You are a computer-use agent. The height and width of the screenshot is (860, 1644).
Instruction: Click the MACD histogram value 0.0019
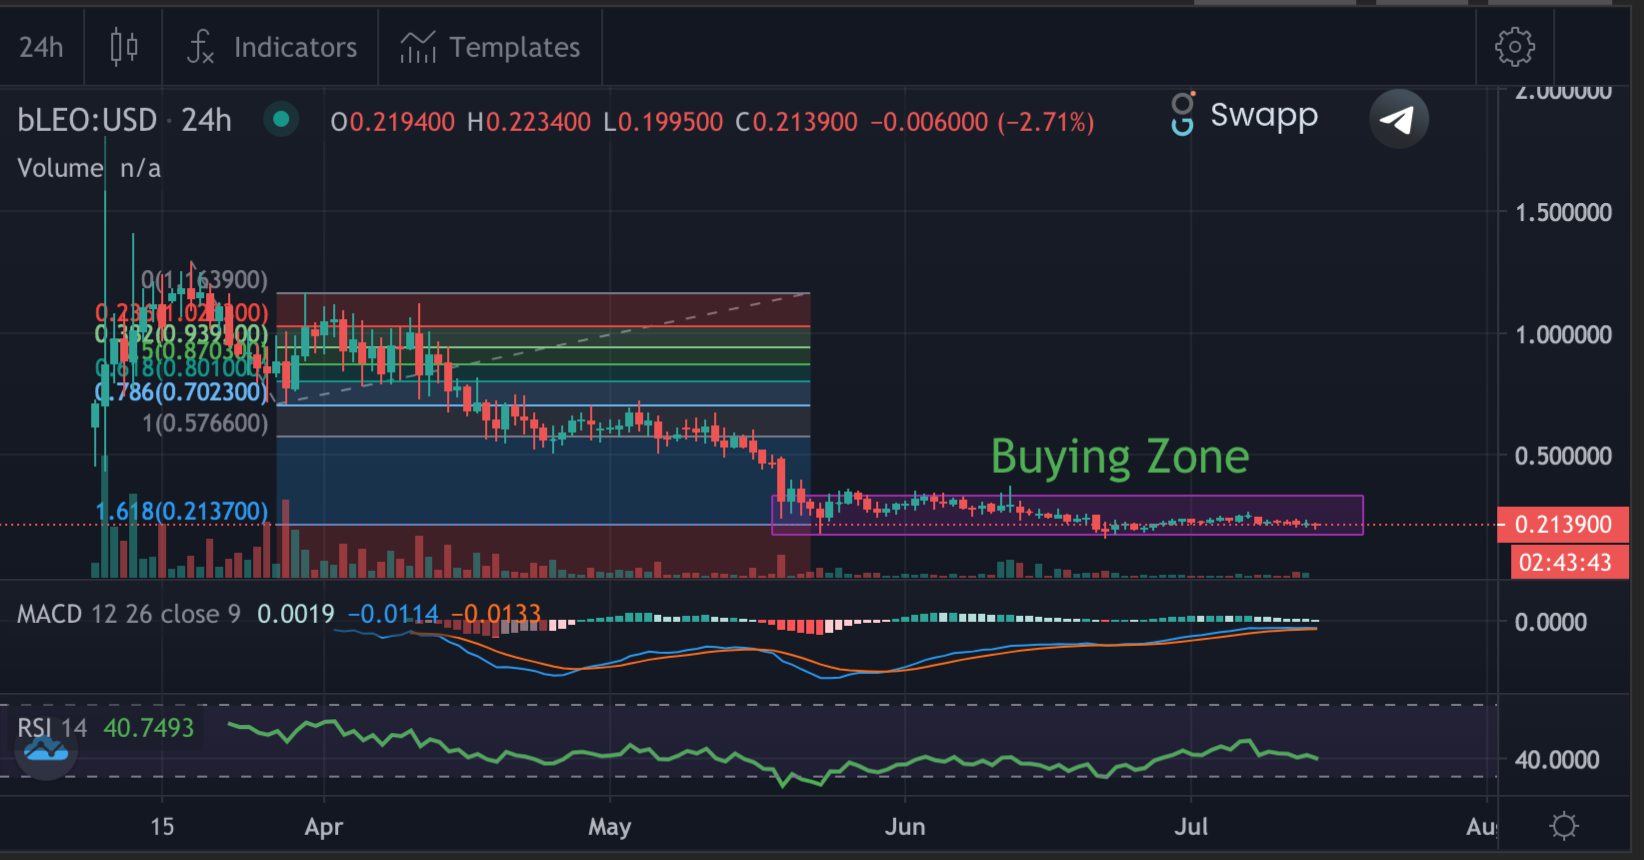pyautogui.click(x=296, y=614)
